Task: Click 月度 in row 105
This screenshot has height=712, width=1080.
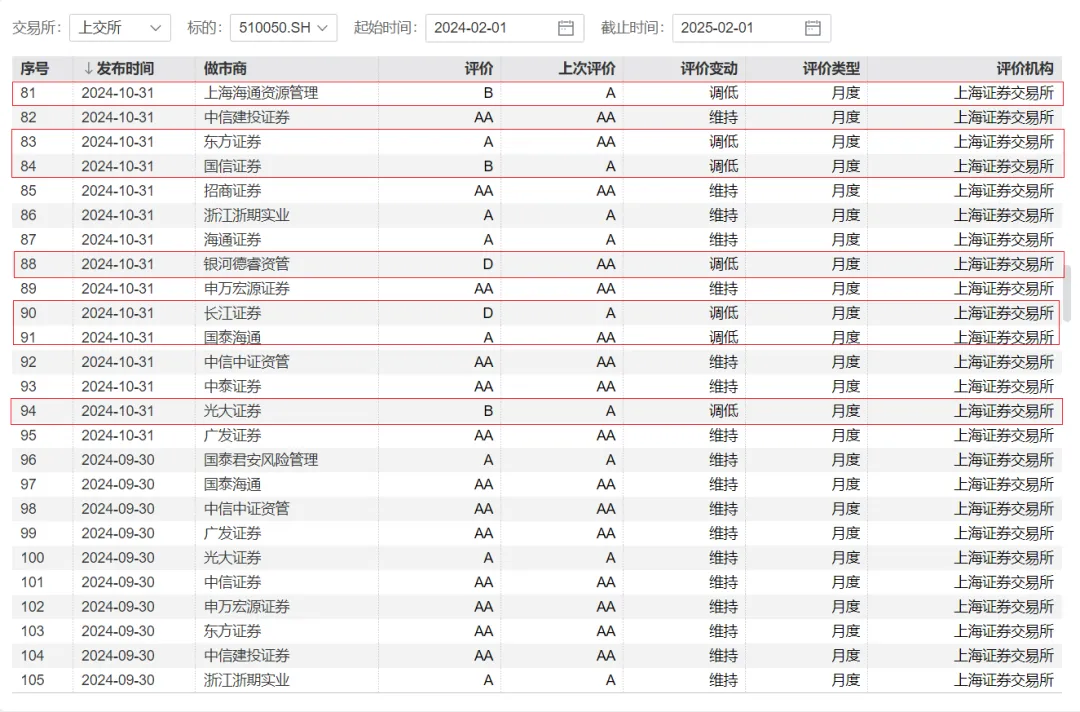Action: click(846, 680)
